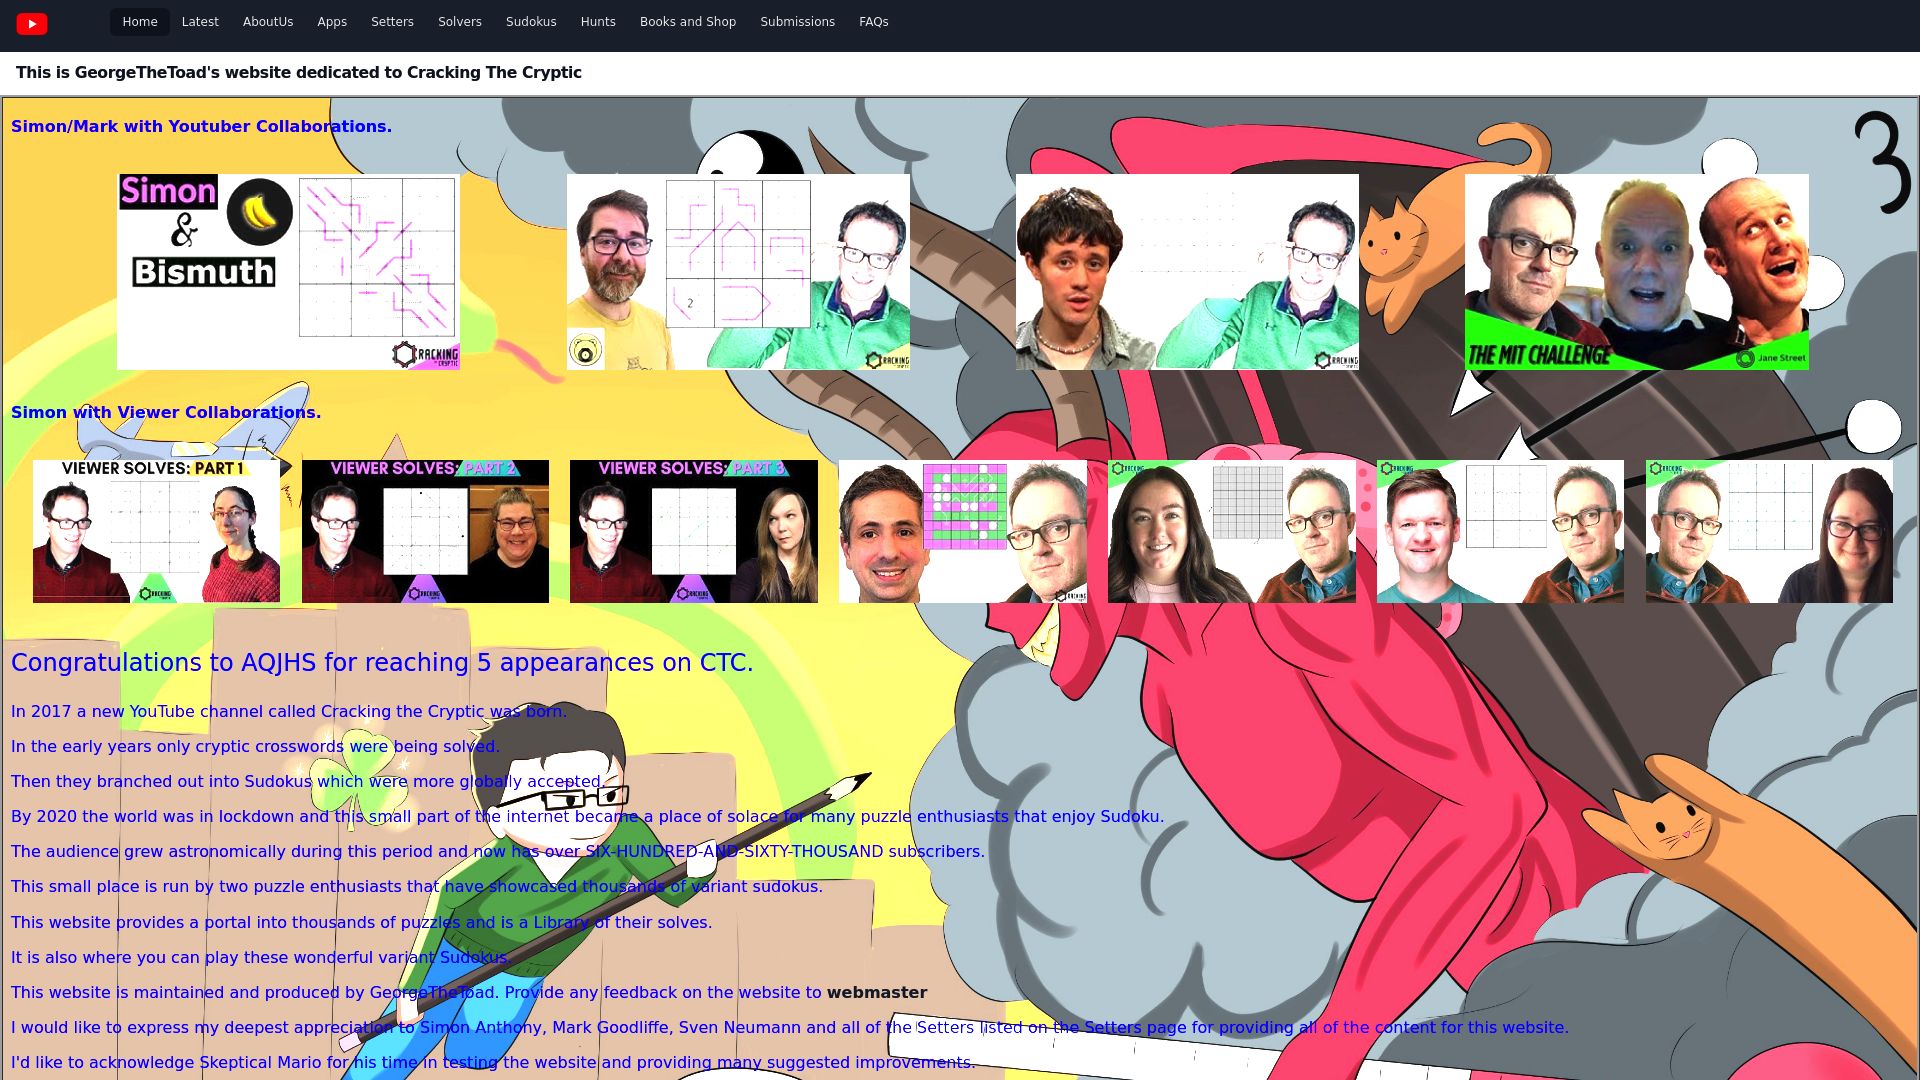The image size is (1920, 1080).
Task: Open the grey crossword grid viewer thumbnail
Action: [x=1232, y=531]
